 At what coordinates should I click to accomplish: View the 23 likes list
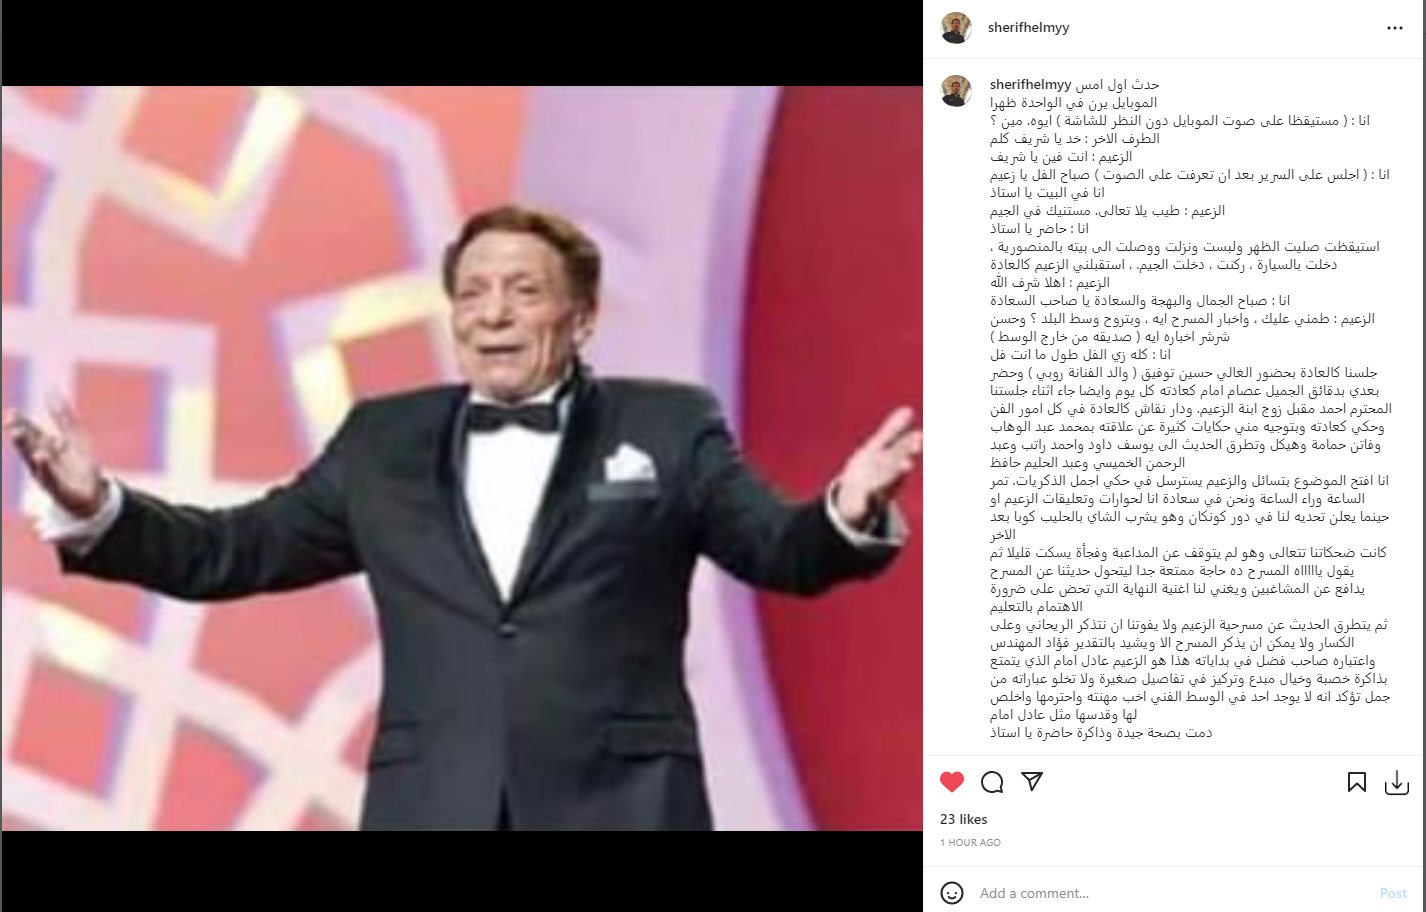click(x=964, y=819)
